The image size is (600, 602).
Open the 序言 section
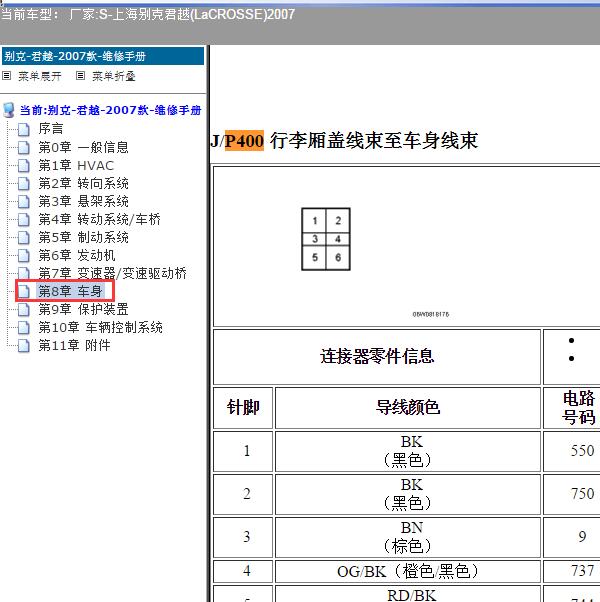[51, 129]
